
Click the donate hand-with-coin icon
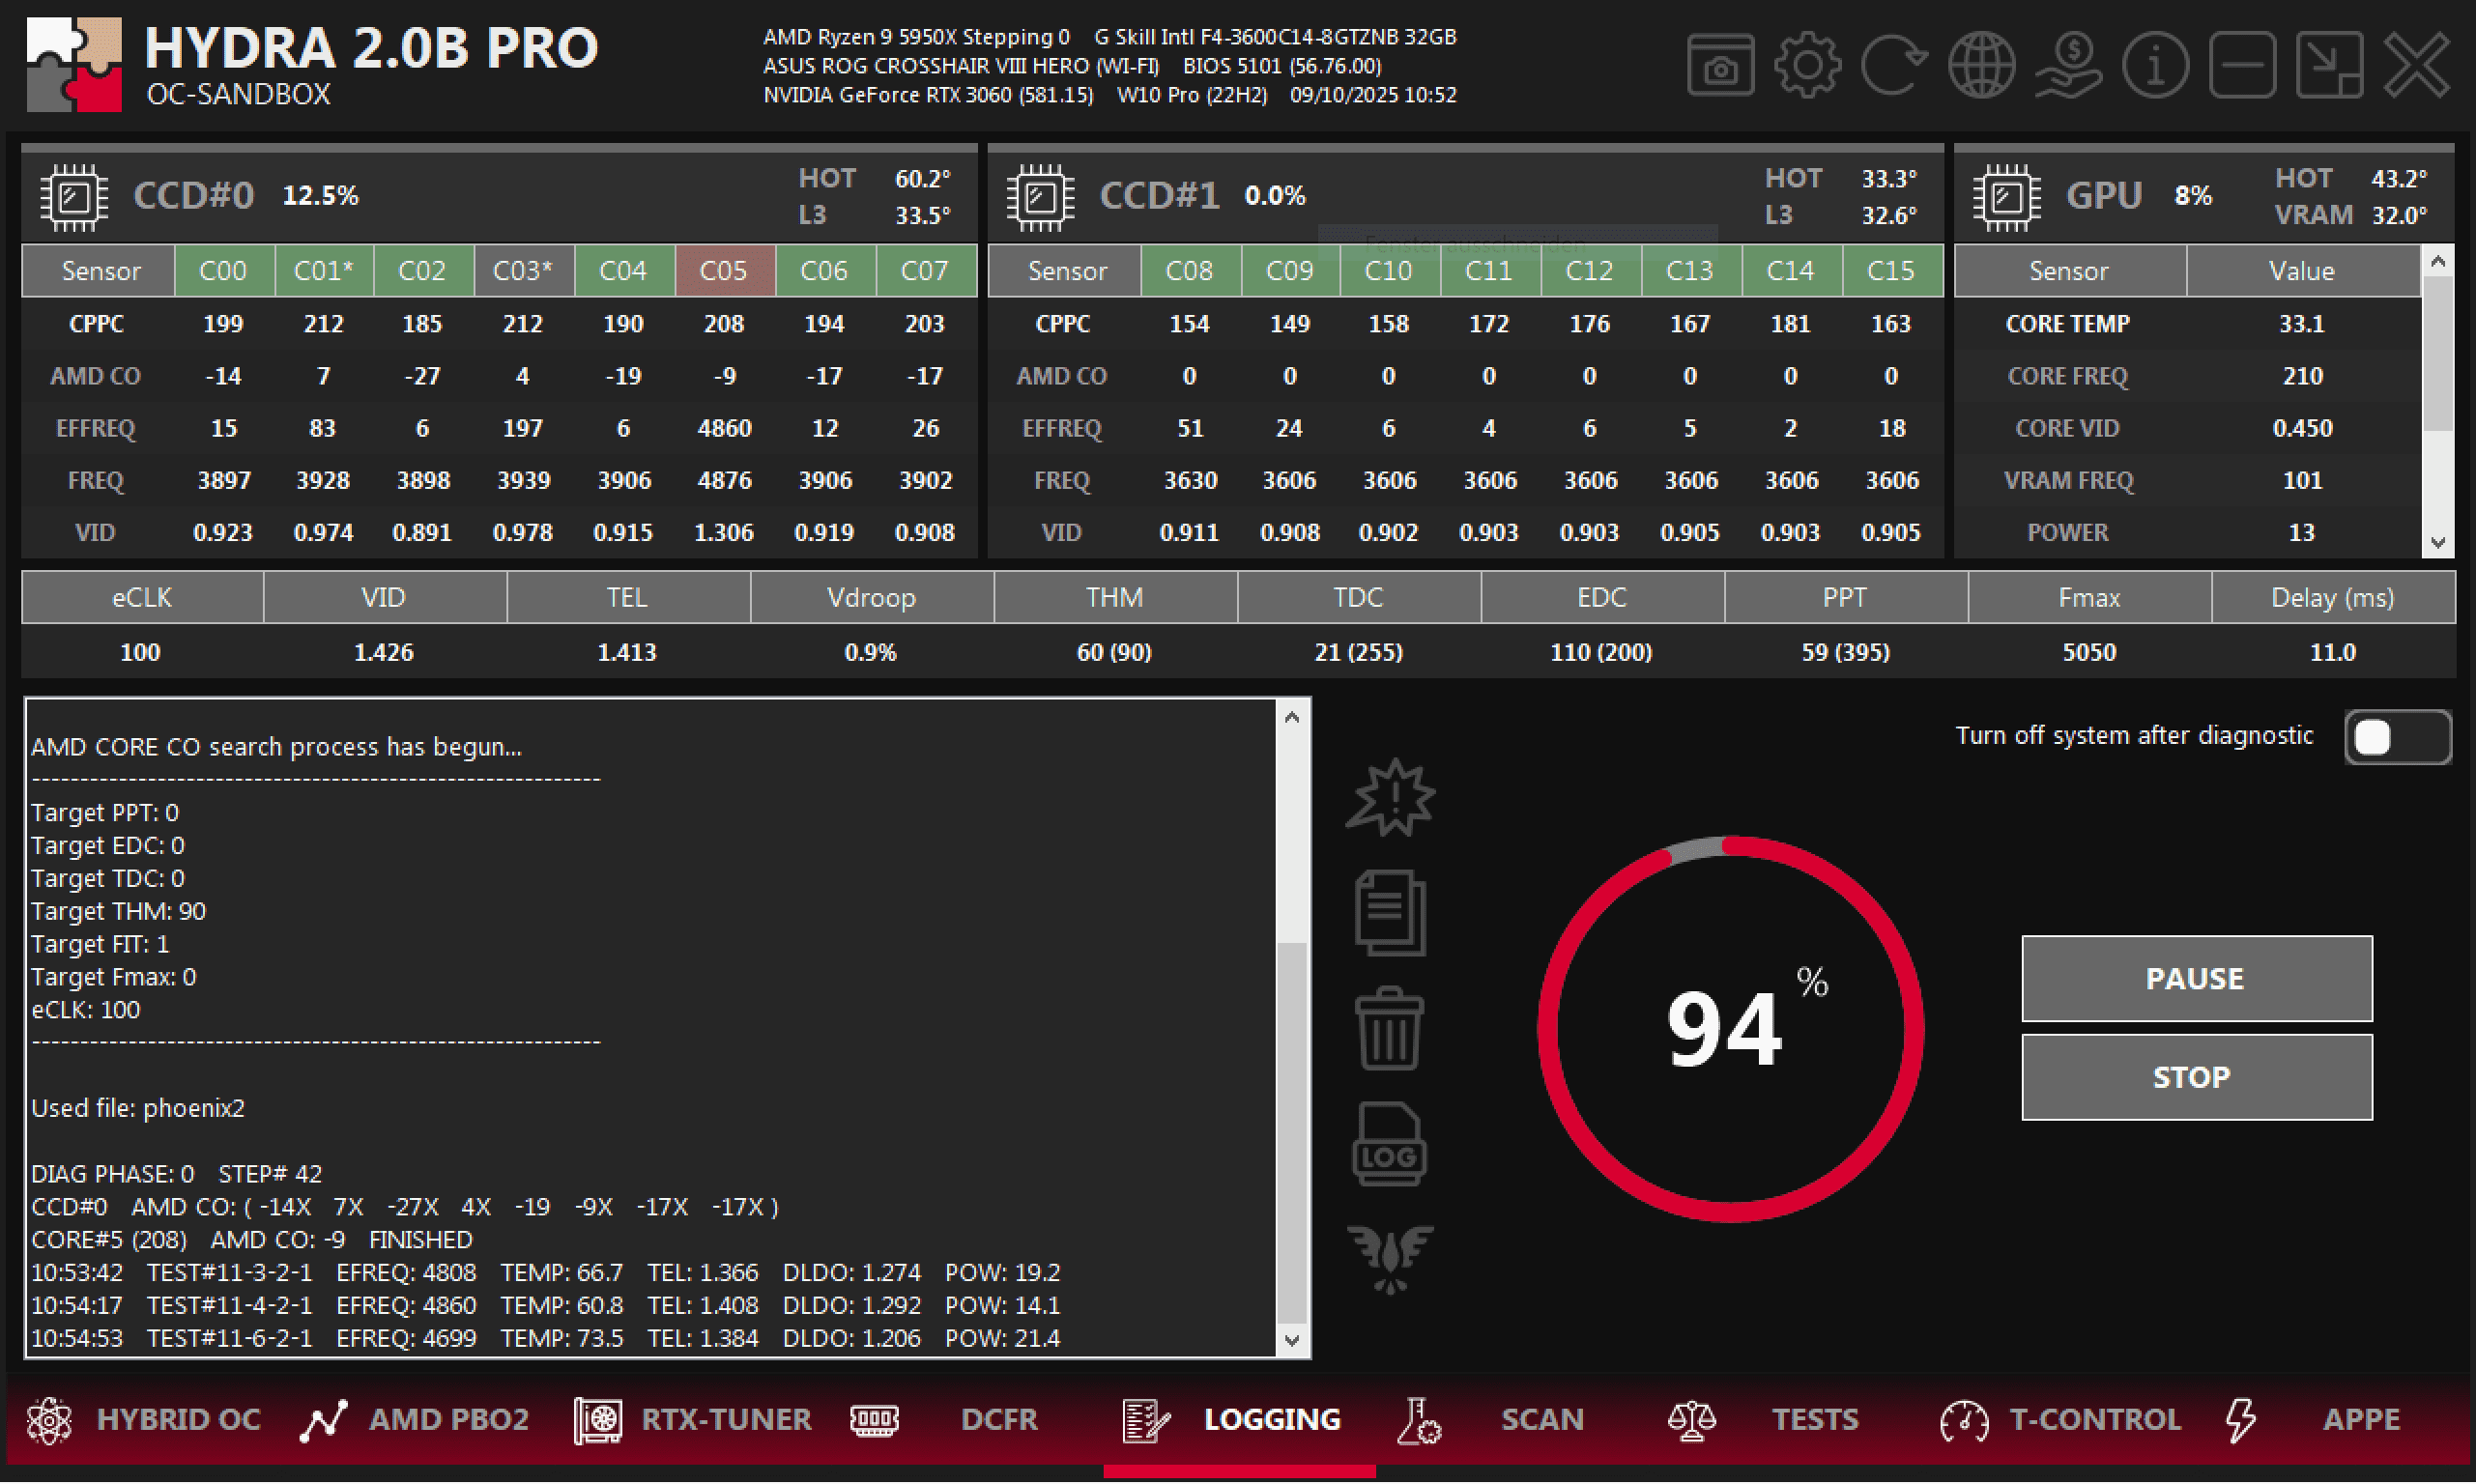2068,66
